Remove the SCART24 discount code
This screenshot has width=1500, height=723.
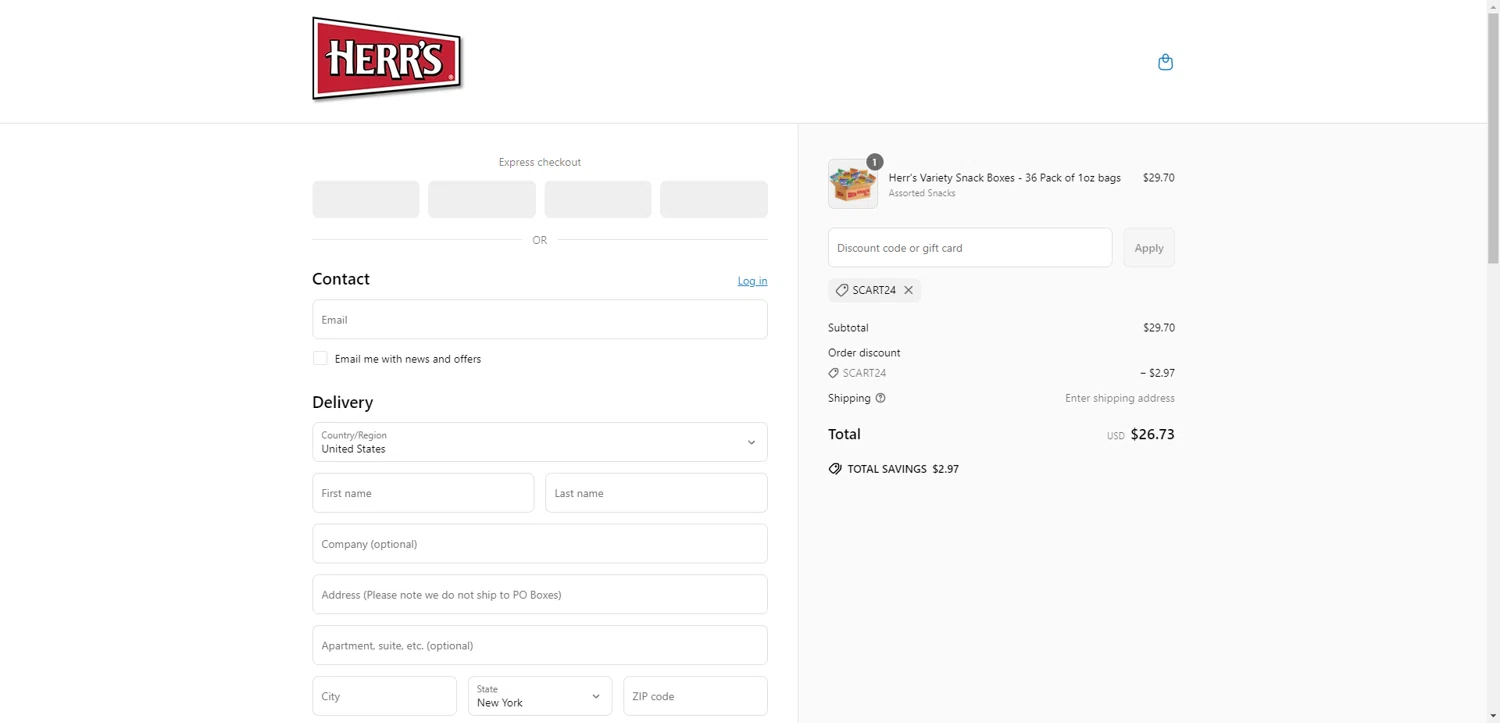[x=908, y=290]
